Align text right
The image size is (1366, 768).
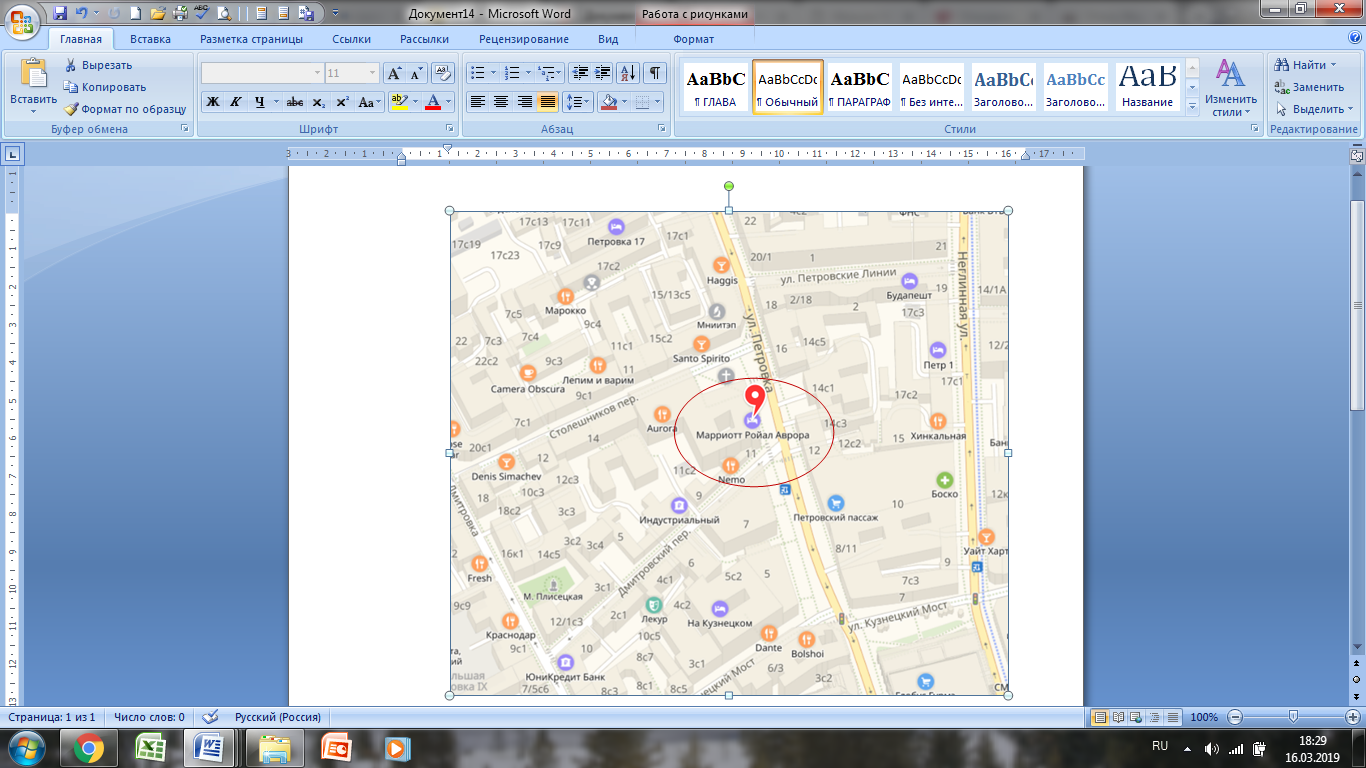coord(524,102)
